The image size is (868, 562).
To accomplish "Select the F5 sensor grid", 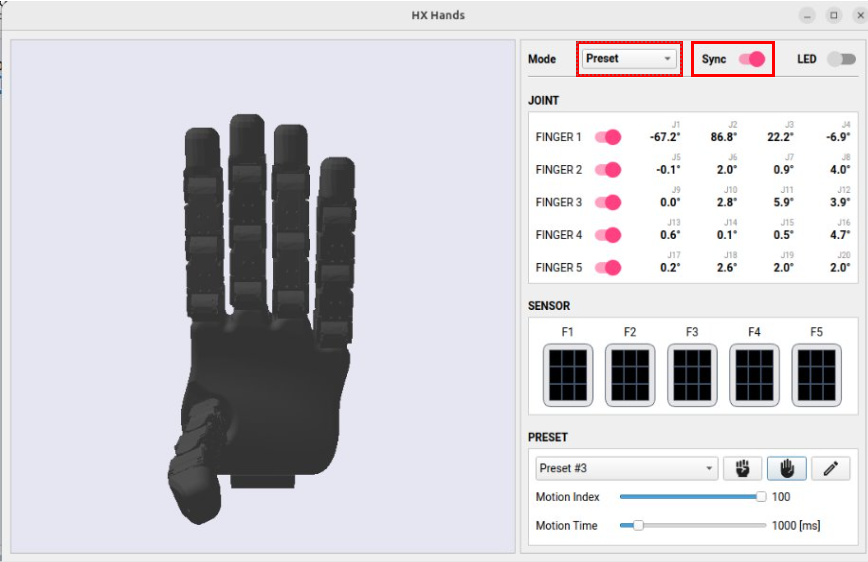I will tap(816, 375).
